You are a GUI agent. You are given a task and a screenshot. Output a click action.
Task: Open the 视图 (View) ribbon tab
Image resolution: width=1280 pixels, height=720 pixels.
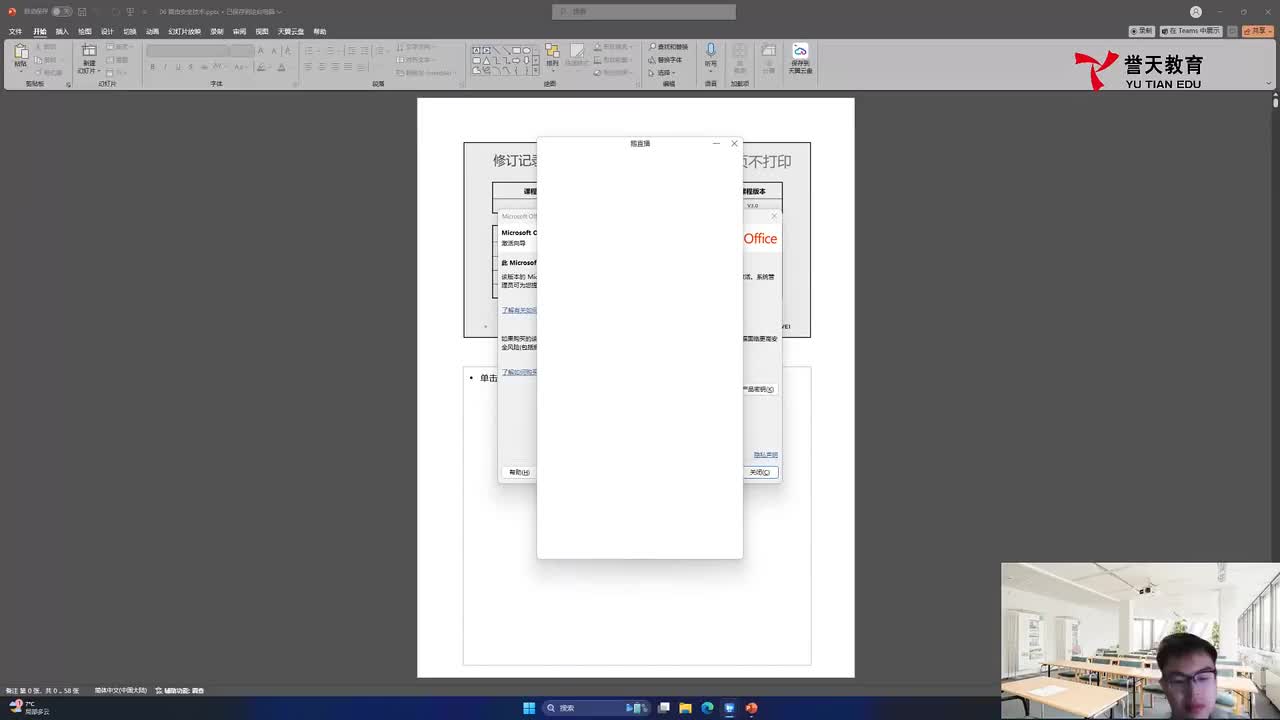click(x=262, y=32)
